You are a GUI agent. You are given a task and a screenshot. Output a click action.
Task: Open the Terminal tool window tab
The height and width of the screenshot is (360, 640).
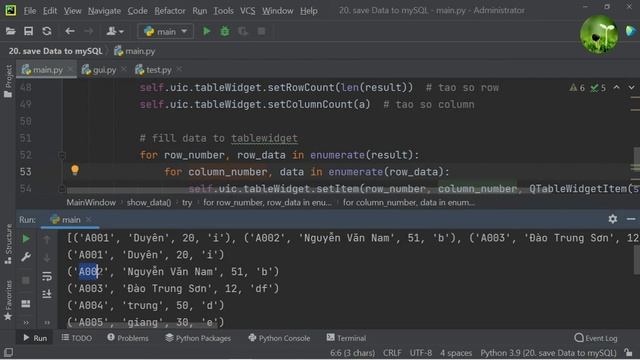point(346,338)
